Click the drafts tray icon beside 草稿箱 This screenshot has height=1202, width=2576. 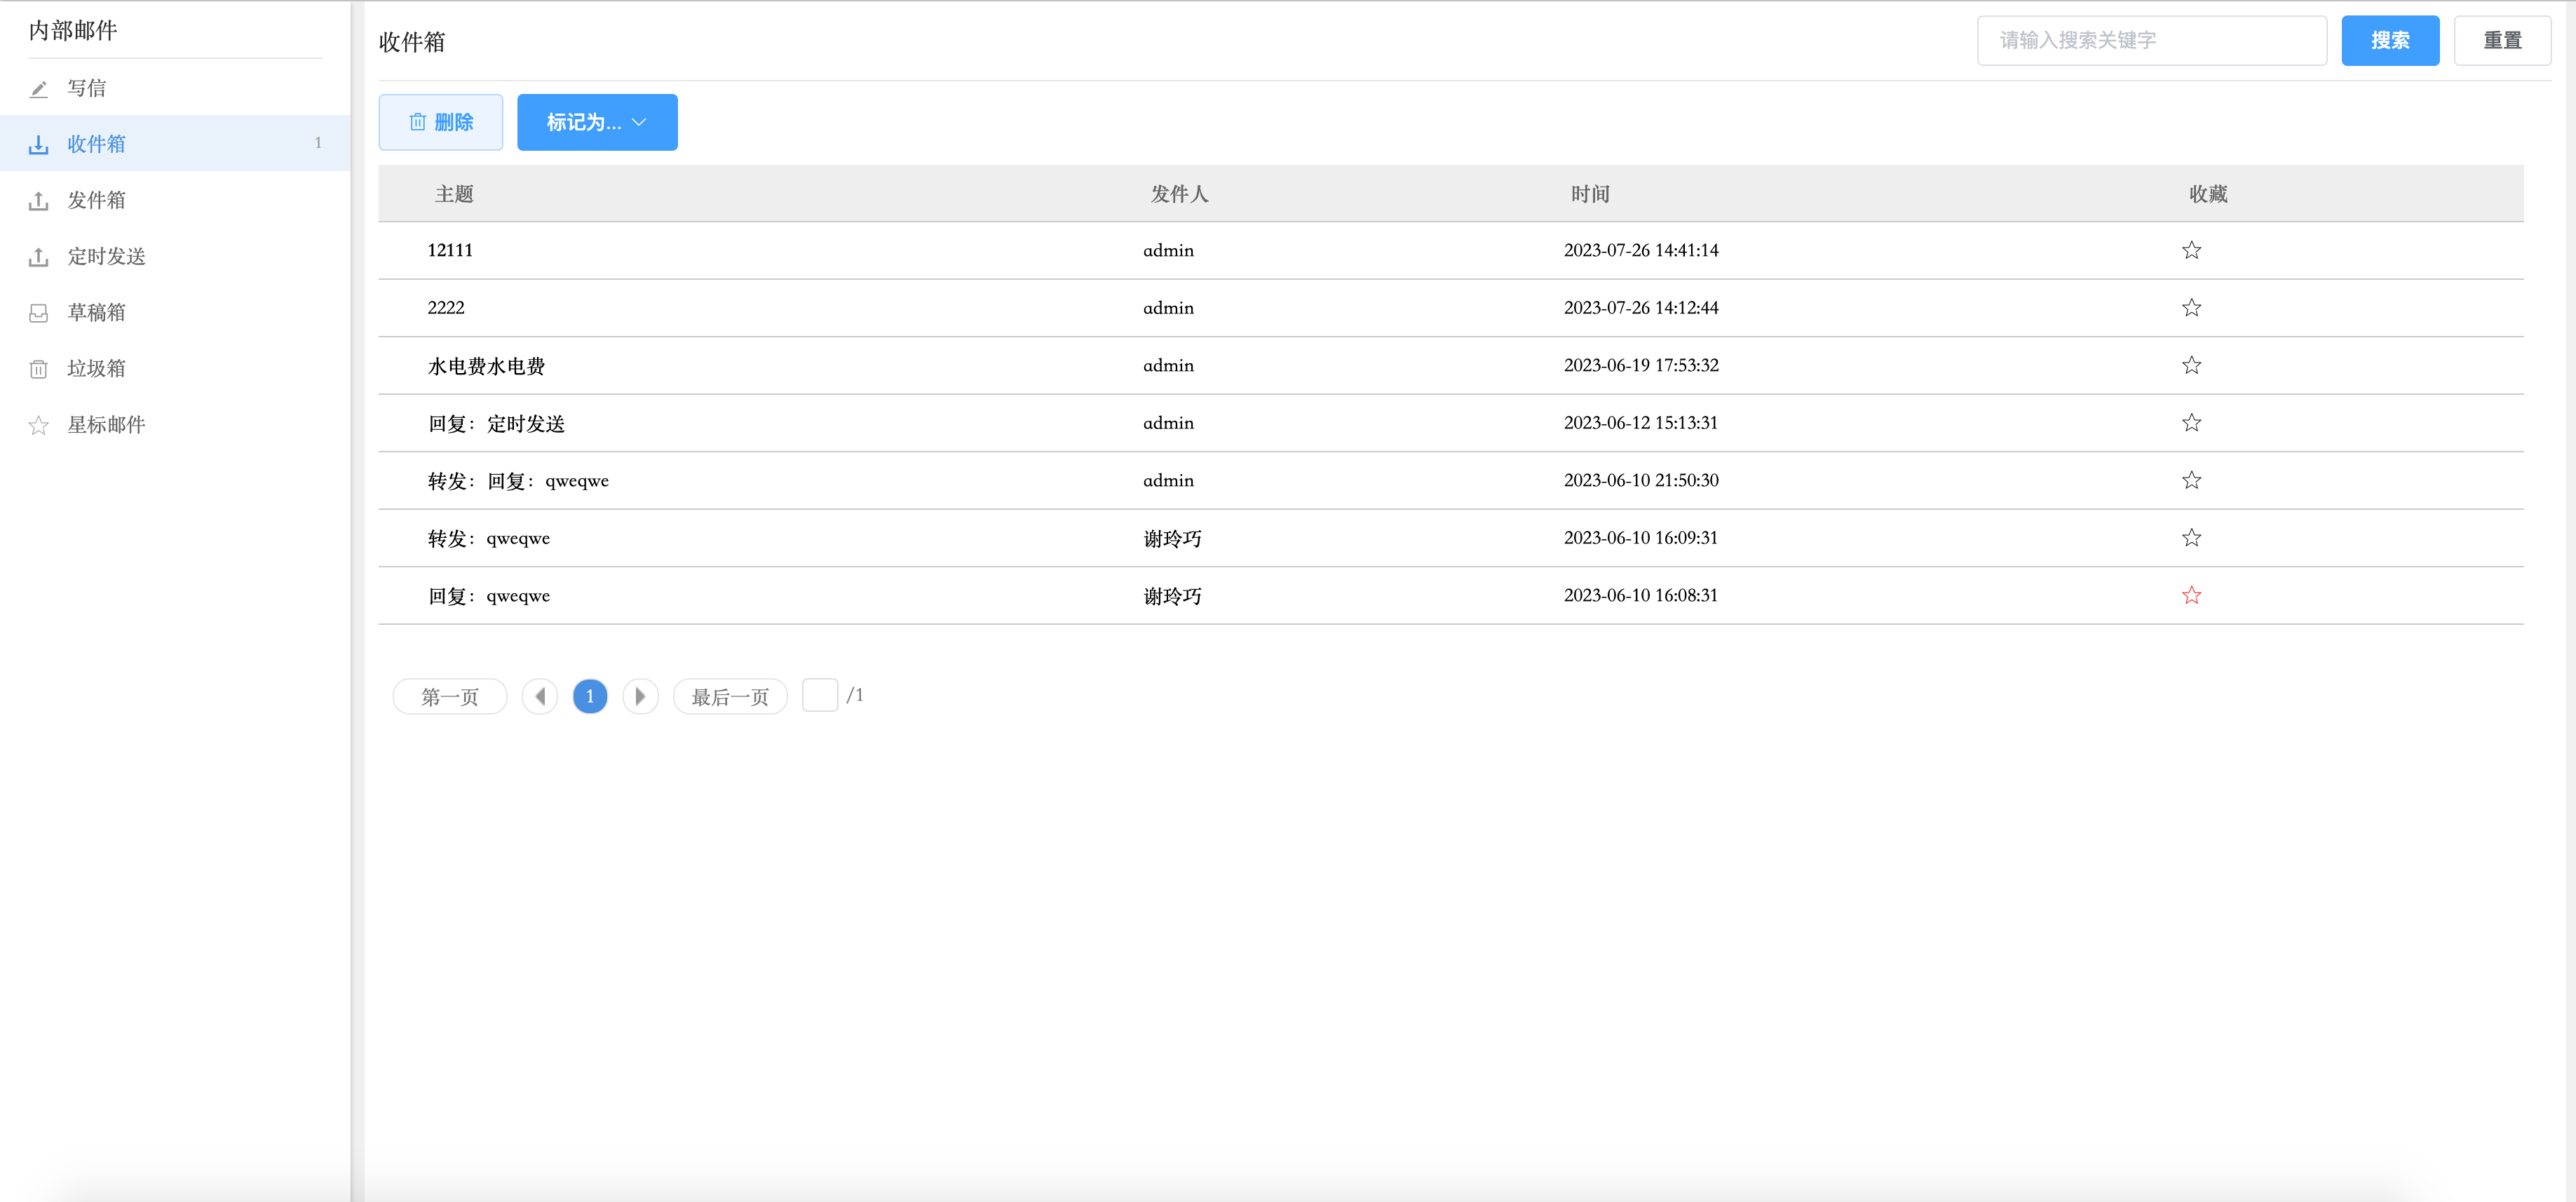click(38, 313)
